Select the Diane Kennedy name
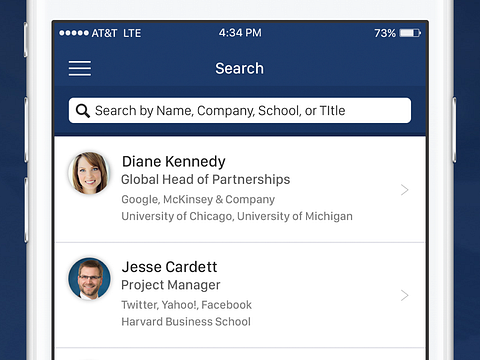Viewport: 480px width, 360px height. [174, 162]
